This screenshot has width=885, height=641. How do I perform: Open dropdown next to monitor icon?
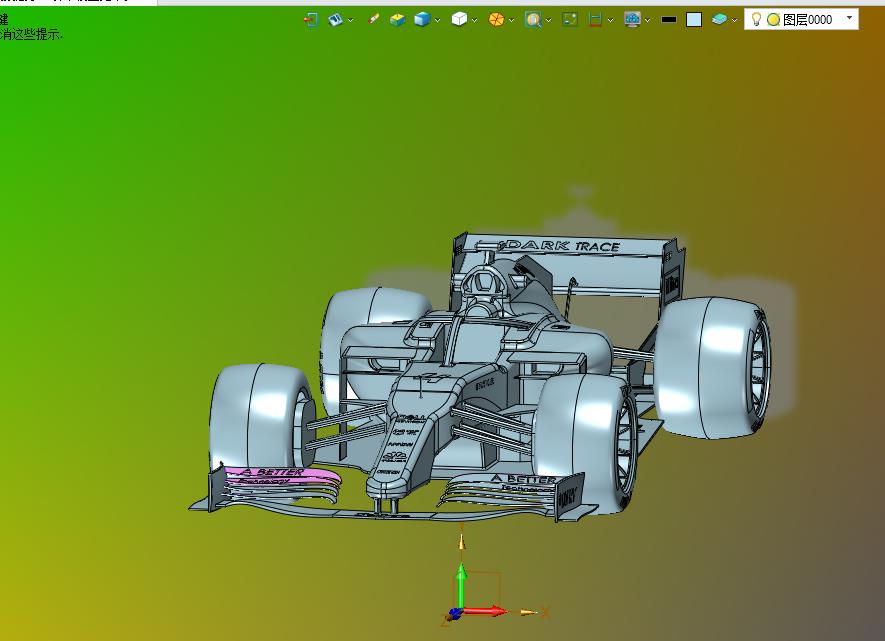[647, 20]
